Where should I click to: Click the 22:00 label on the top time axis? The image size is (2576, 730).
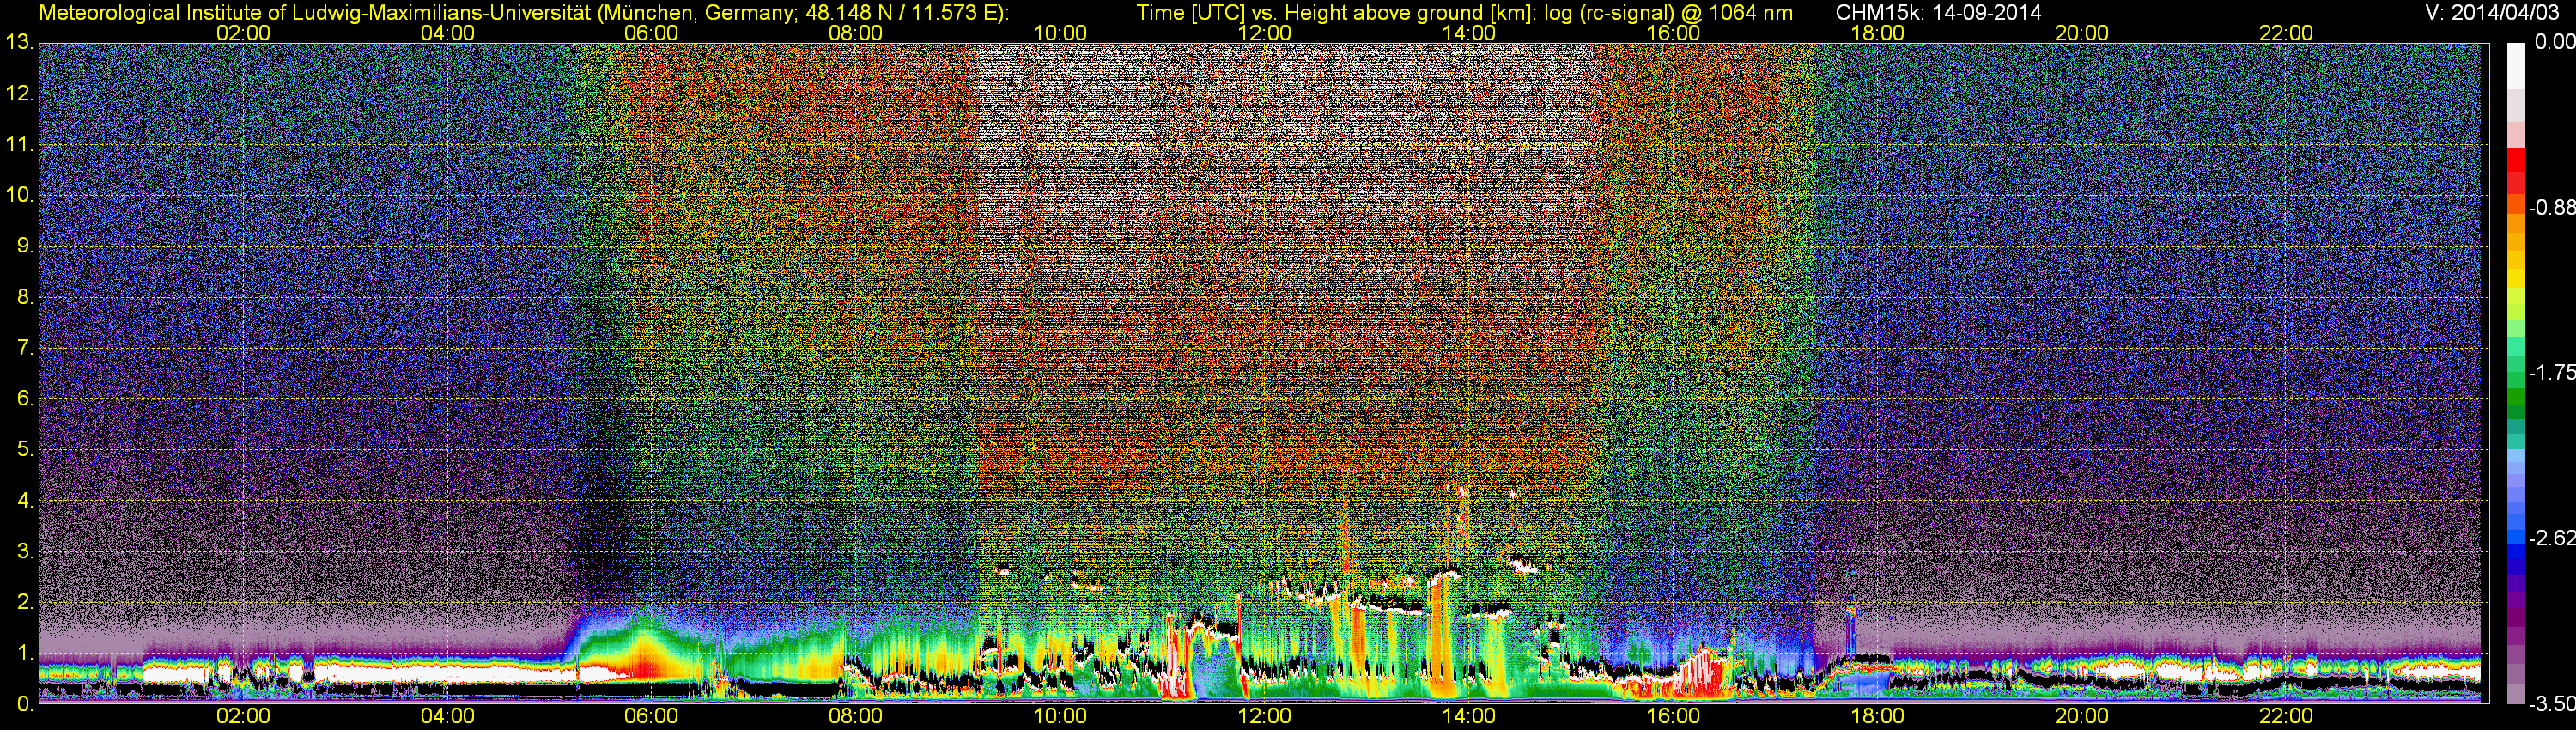point(2286,33)
